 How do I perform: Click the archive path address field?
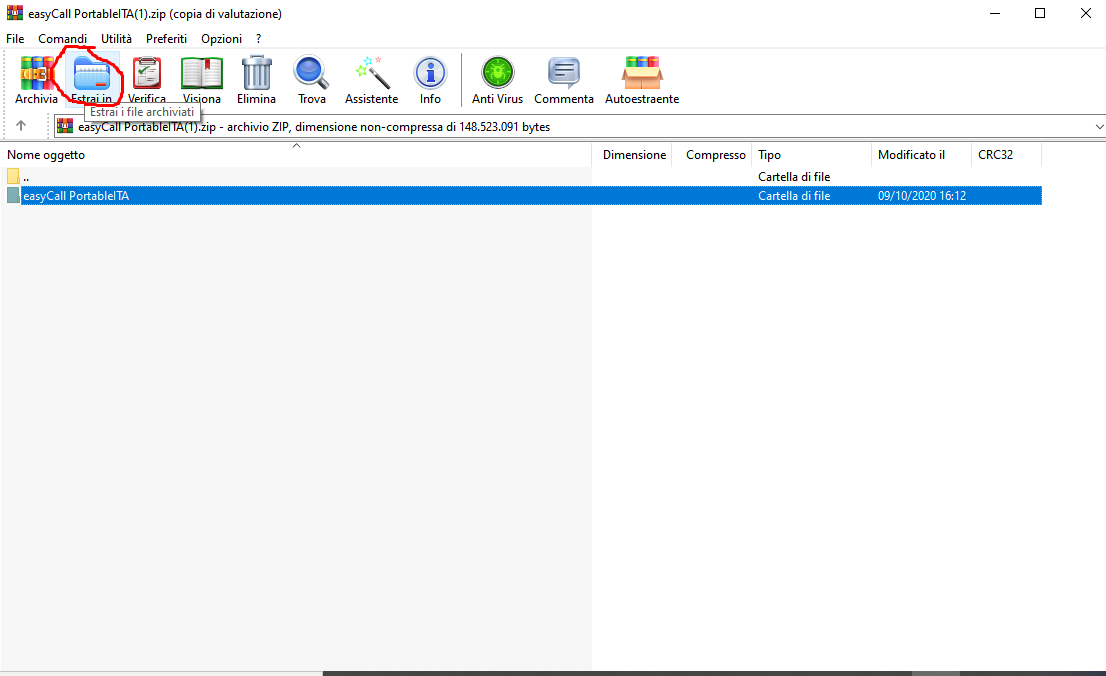tap(580, 127)
